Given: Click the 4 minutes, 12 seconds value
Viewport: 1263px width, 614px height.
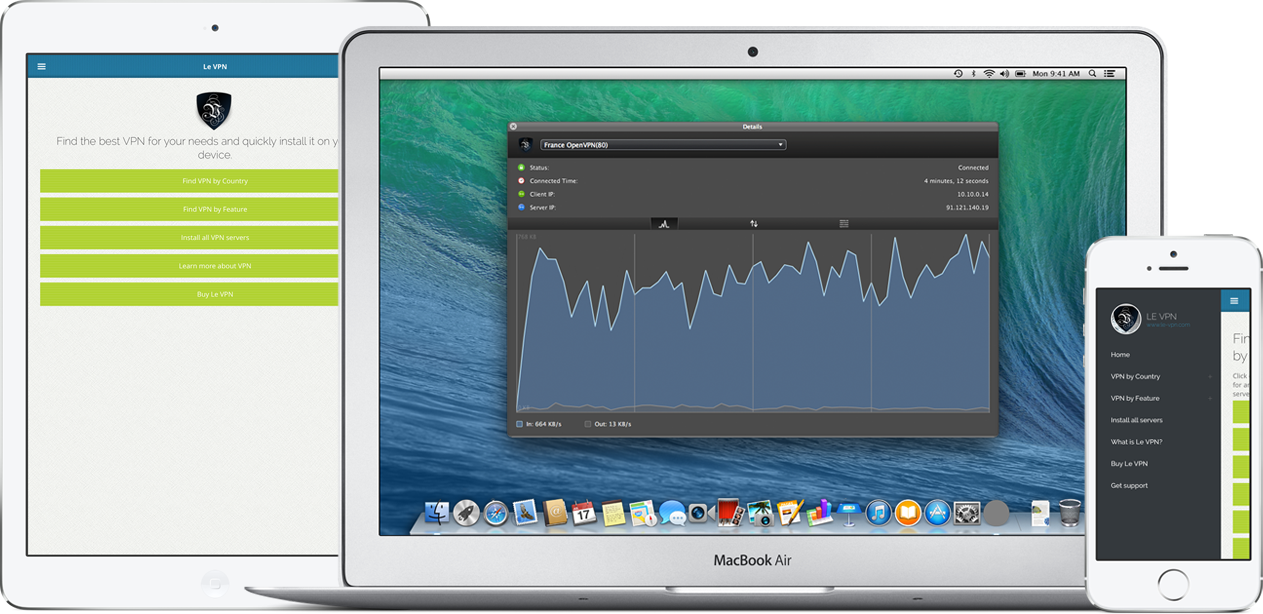Looking at the screenshot, I should pos(956,181).
